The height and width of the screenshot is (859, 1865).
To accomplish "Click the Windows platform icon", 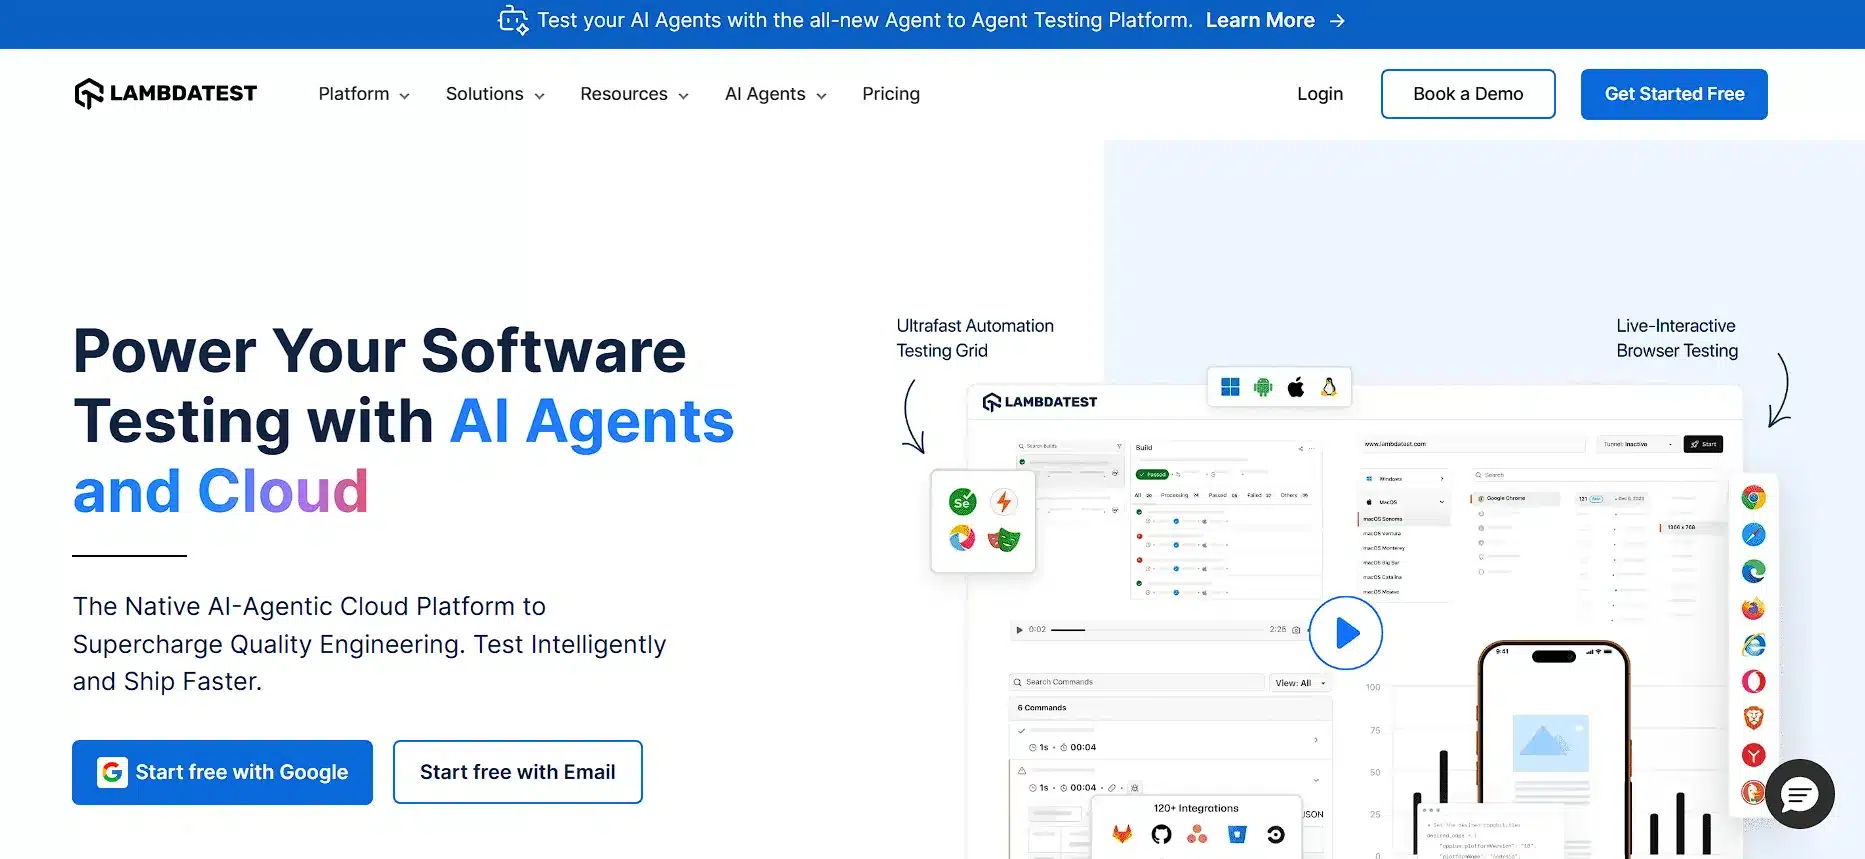I will point(1230,388).
